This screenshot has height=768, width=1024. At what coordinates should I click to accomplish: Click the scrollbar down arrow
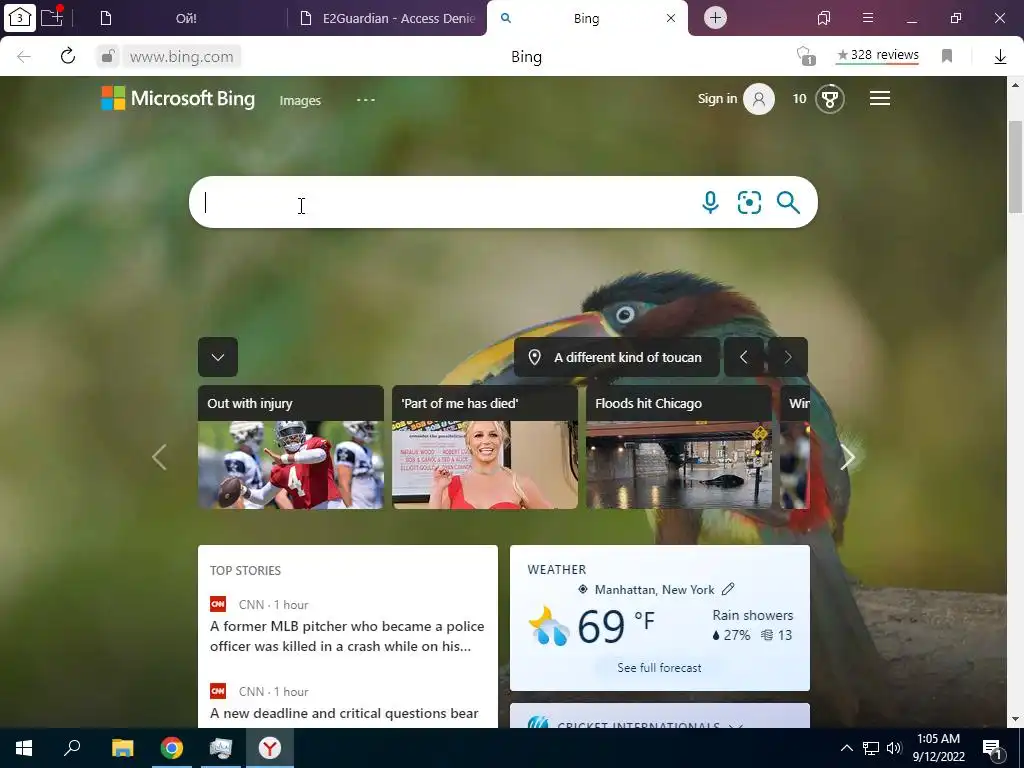pyautogui.click(x=1016, y=720)
